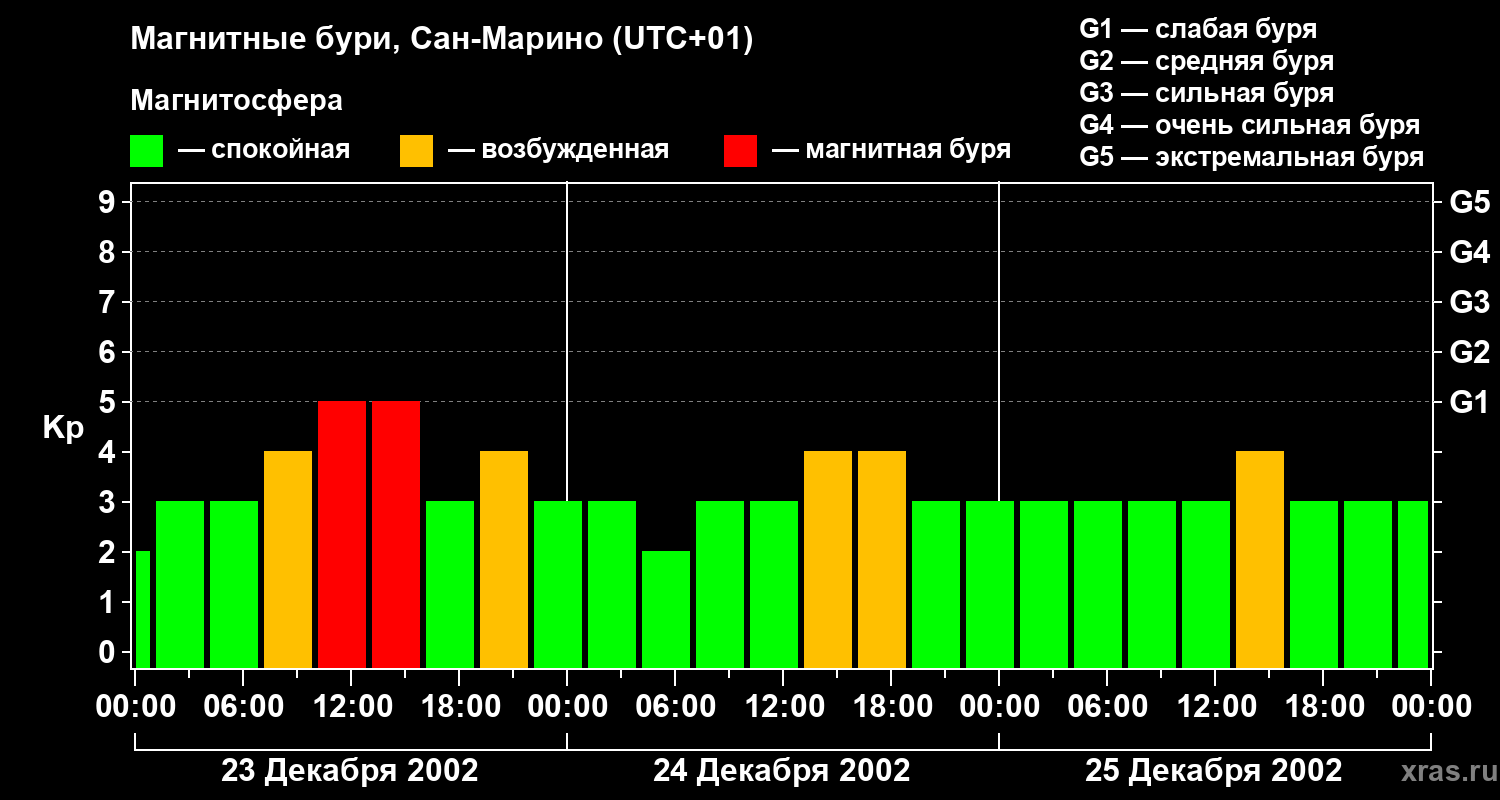Click the green 'спокойная' legend swatch
Image resolution: width=1500 pixels, height=800 pixels.
(x=147, y=151)
